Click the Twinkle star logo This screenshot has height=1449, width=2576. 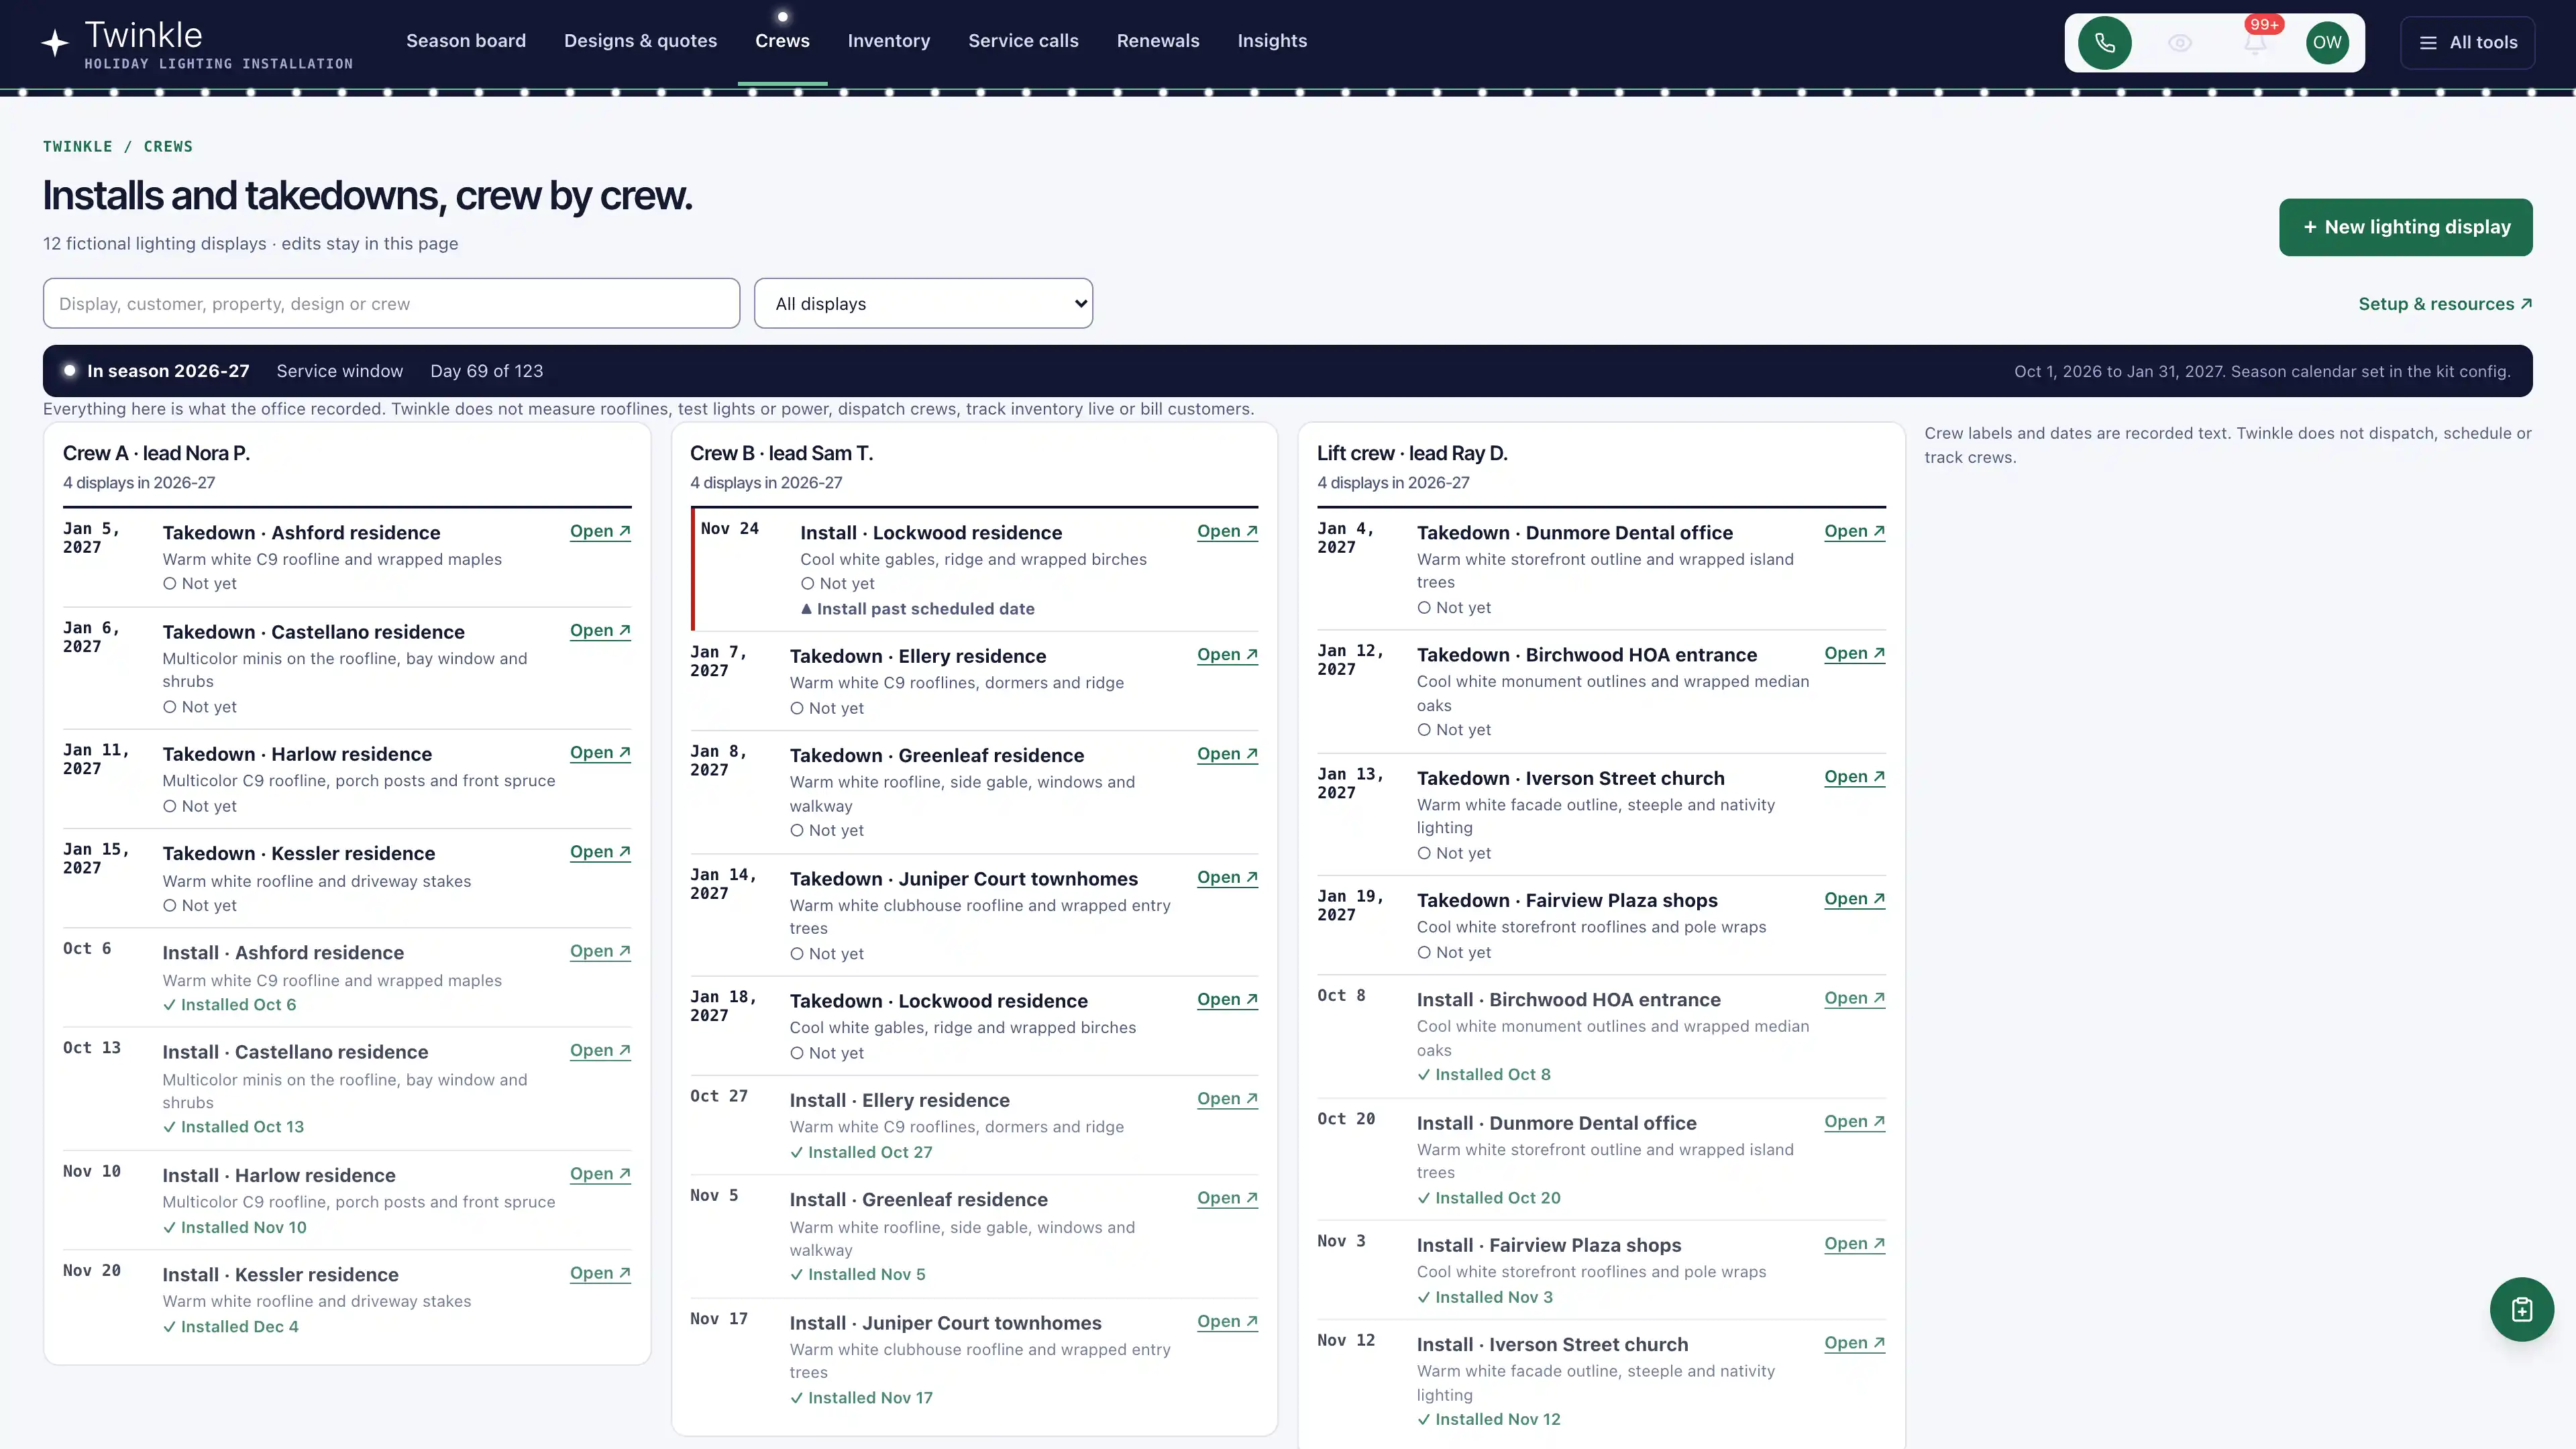(x=55, y=43)
